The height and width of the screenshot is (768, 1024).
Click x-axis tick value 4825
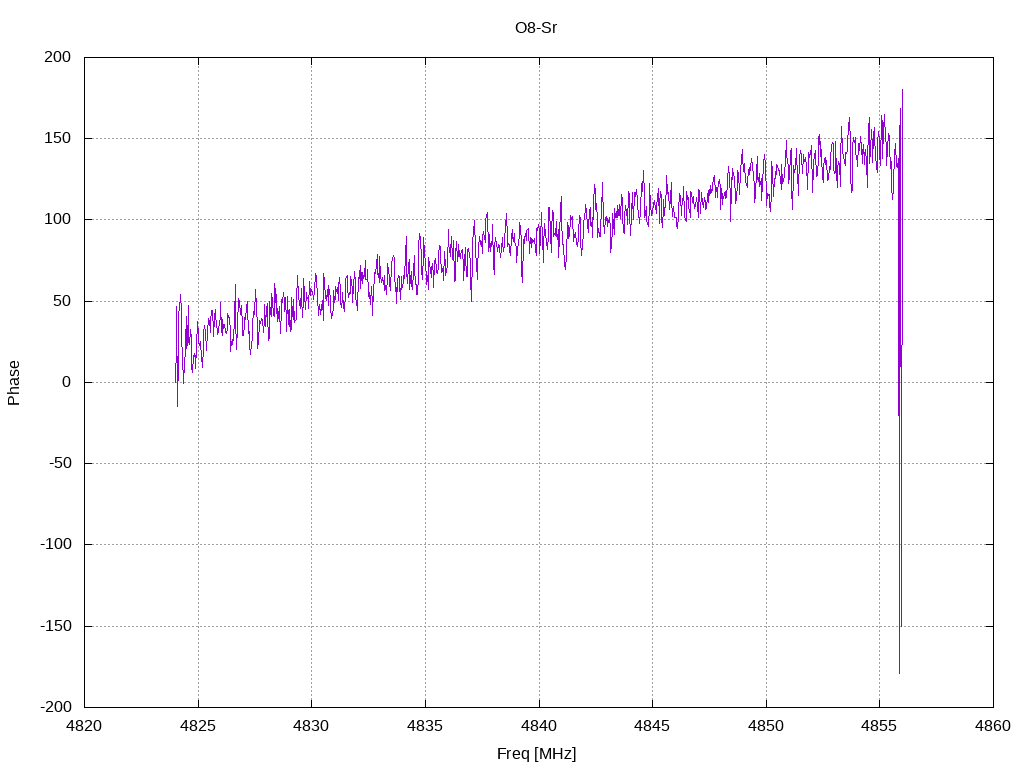(198, 726)
